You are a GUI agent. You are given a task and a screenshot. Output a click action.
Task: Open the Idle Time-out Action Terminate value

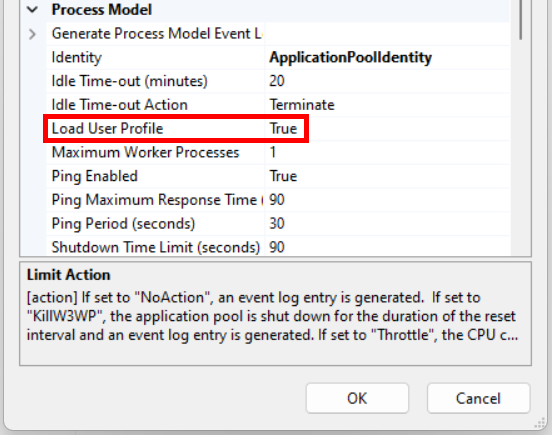coord(302,105)
